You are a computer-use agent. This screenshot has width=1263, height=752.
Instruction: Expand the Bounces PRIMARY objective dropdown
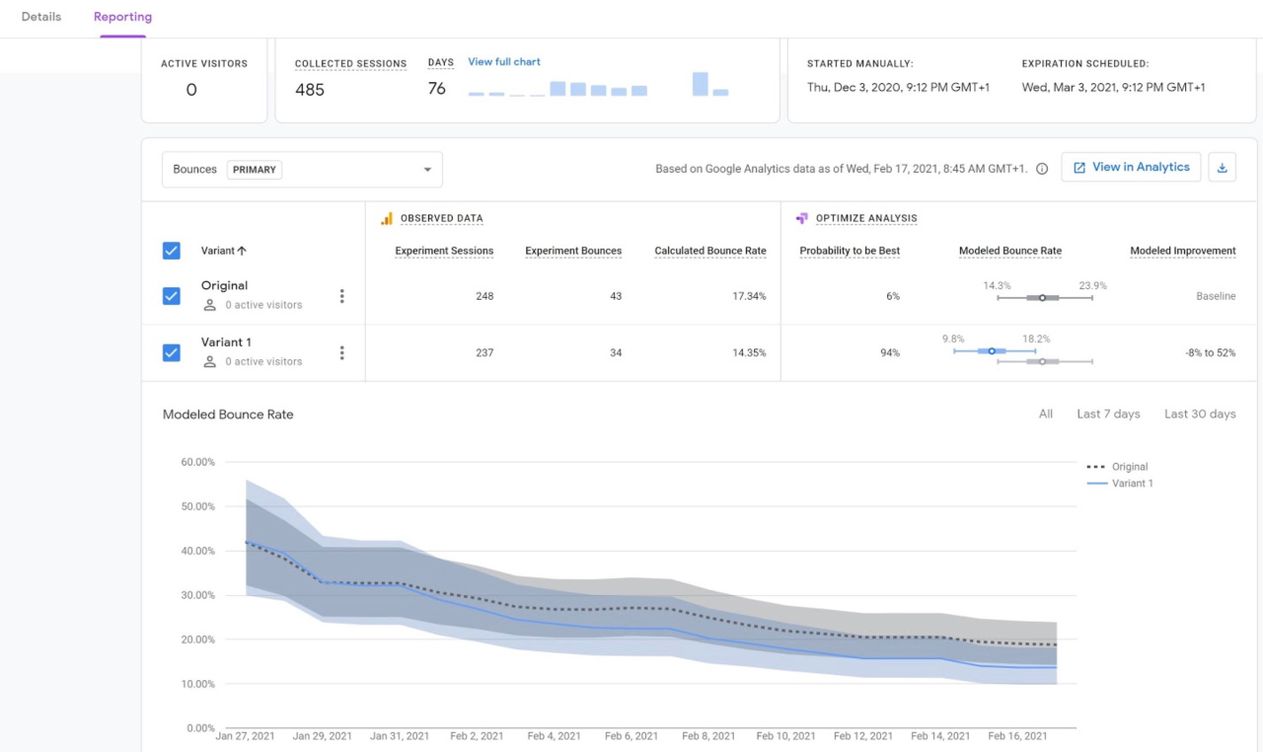tap(302, 170)
